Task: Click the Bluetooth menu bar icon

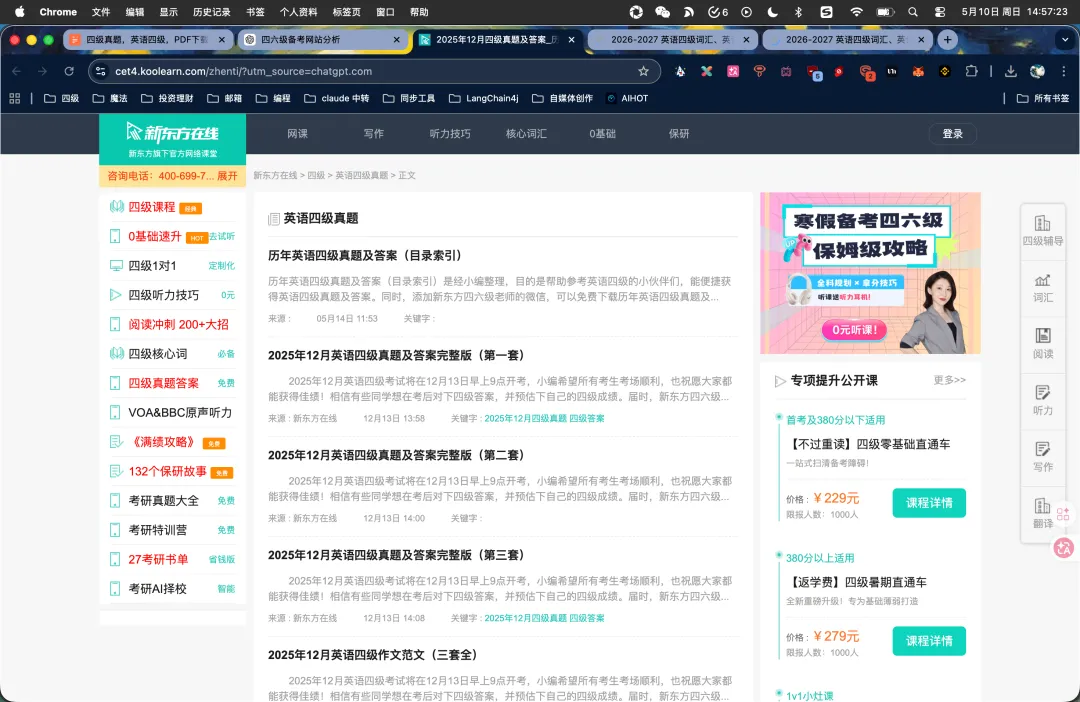Action: point(798,12)
